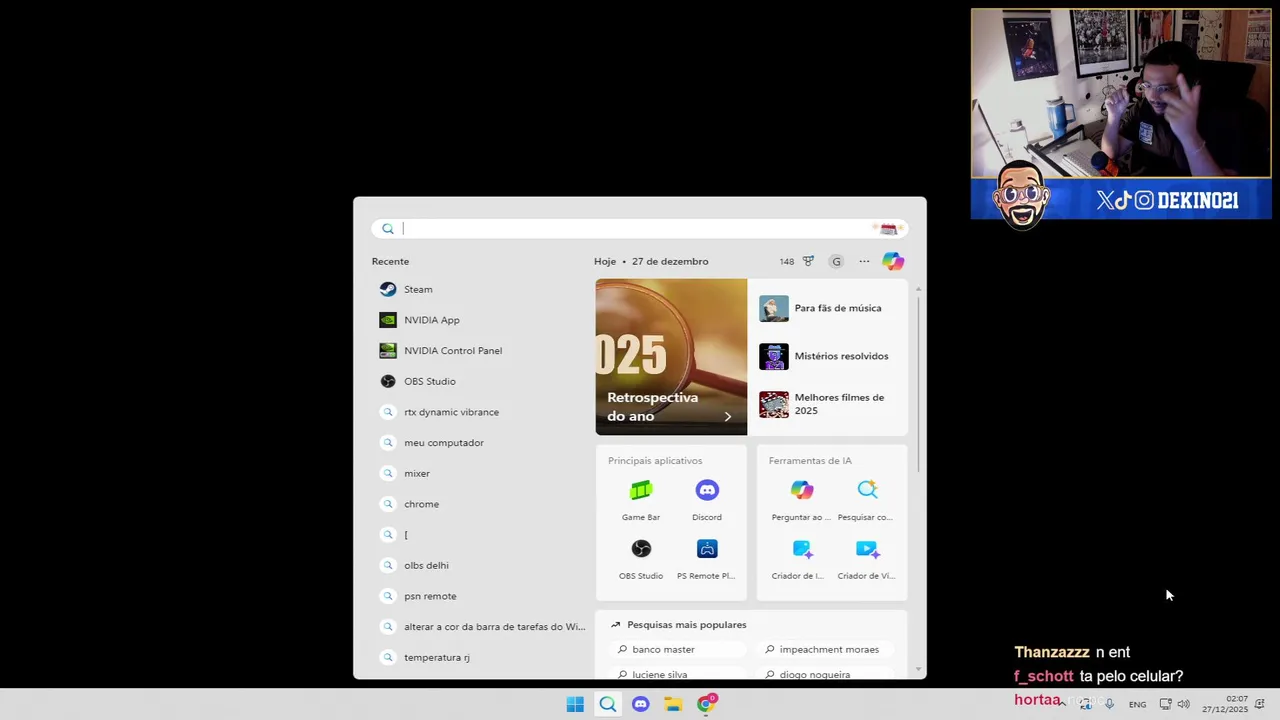Click the Search icon in taskbar
Image resolution: width=1280 pixels, height=720 pixels.
pyautogui.click(x=608, y=704)
